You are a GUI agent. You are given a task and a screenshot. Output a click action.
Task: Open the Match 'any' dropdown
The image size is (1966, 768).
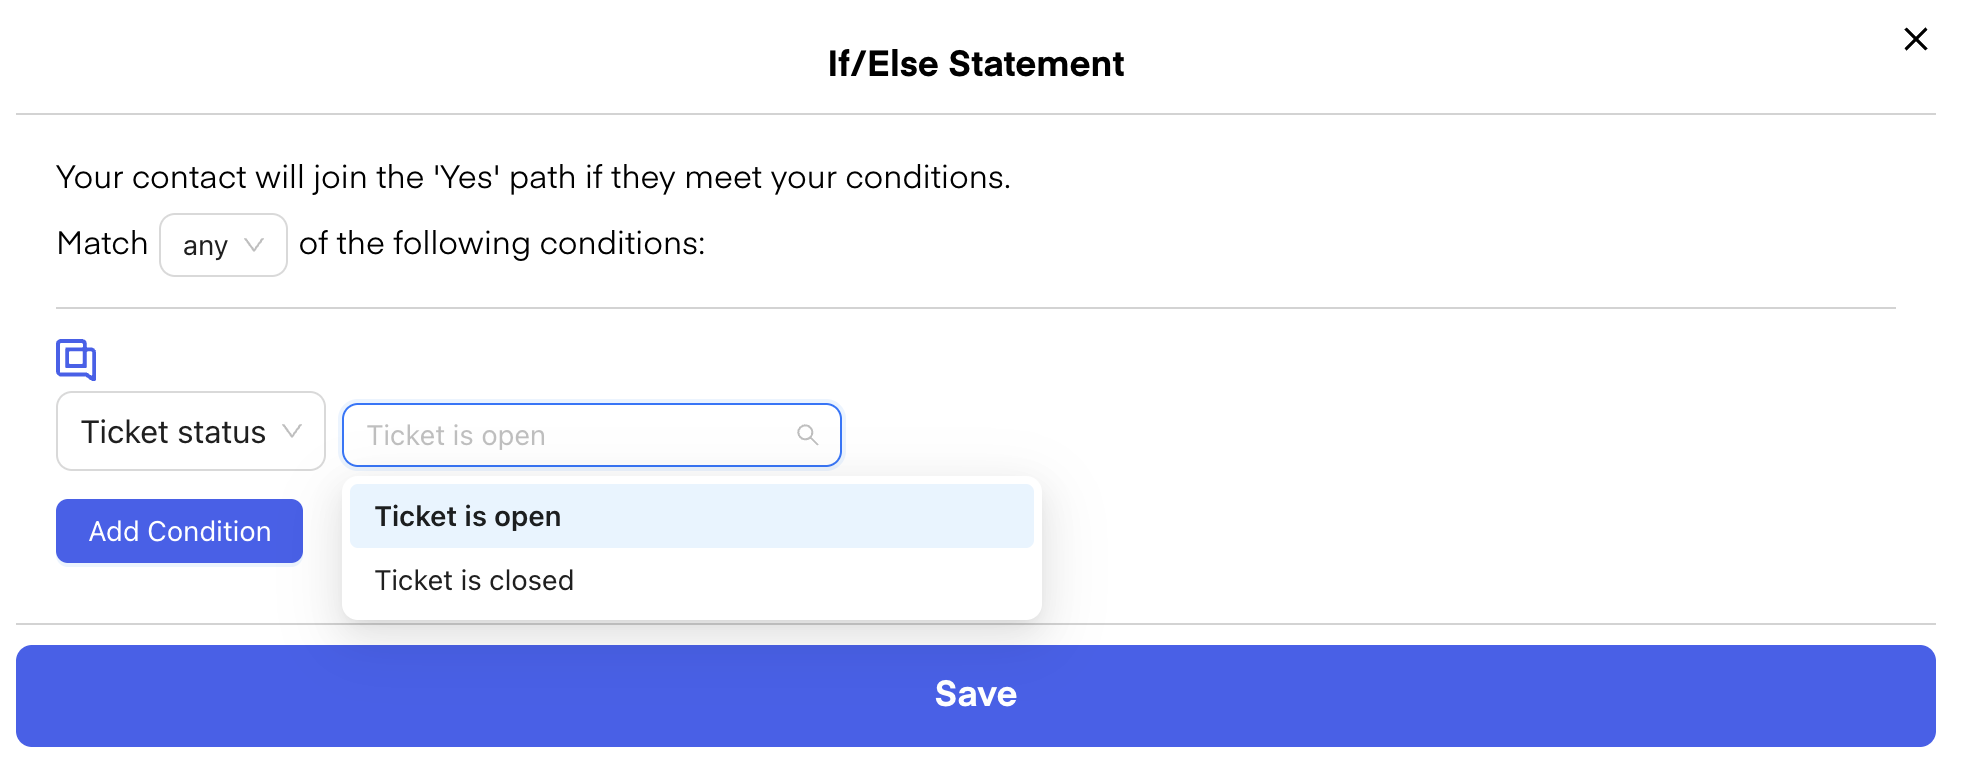coord(223,245)
